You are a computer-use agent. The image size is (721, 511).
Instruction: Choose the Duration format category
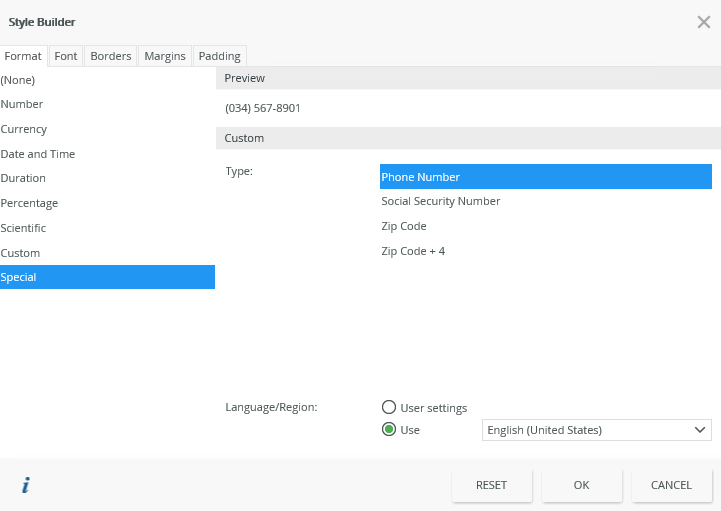[23, 178]
